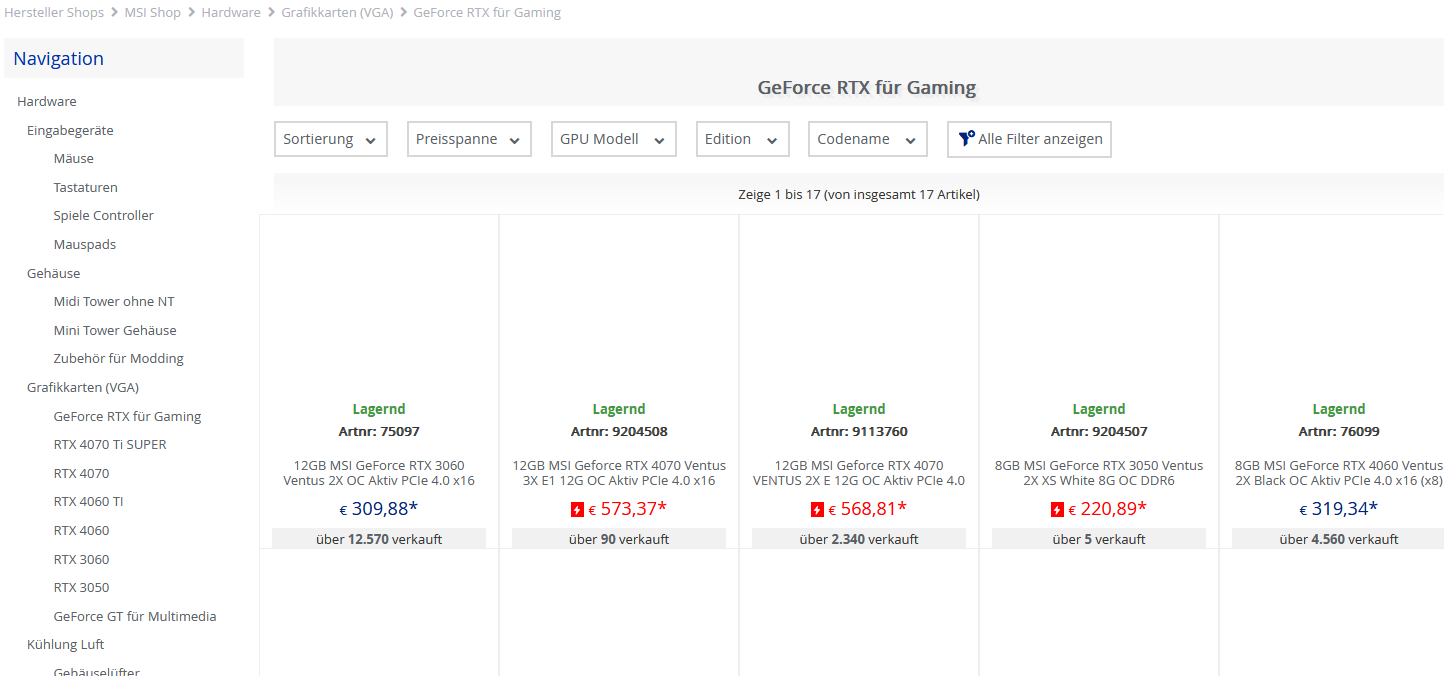Image resolution: width=1455 pixels, height=676 pixels.
Task: Click red flash-deal icon beside € 220,89
Action: 1057,510
